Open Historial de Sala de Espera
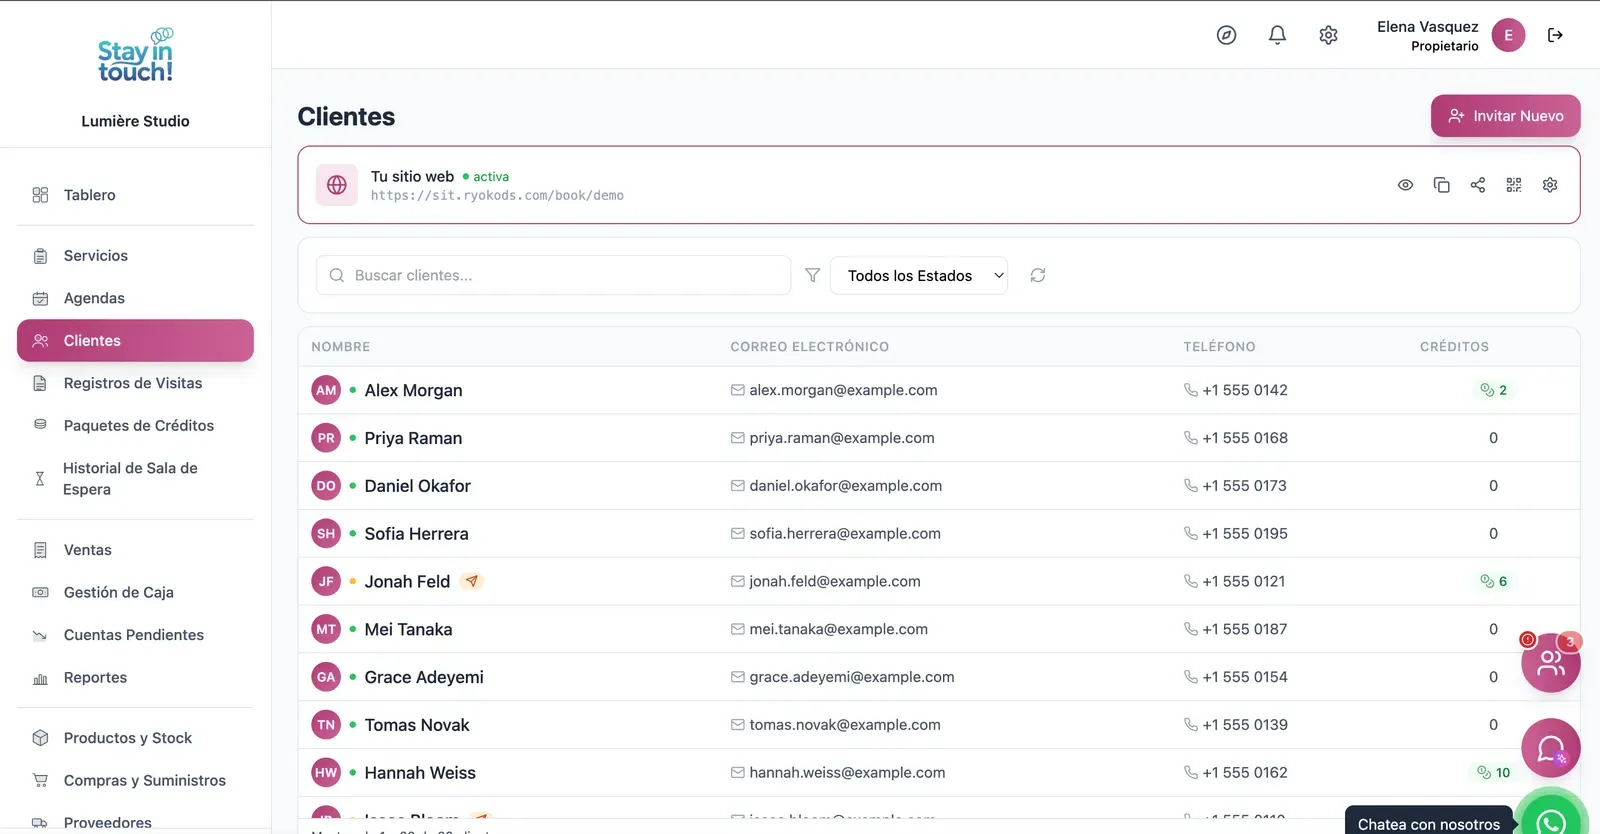 click(135, 479)
